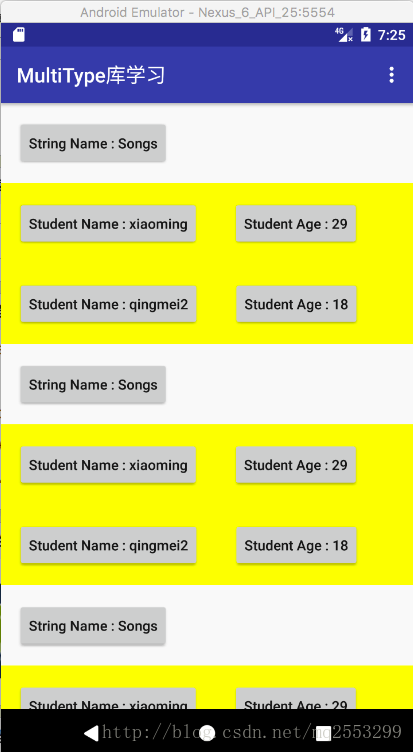Screen dimensions: 413x752
Task: Click the second 'Student Age : 18' button
Action: tap(296, 545)
